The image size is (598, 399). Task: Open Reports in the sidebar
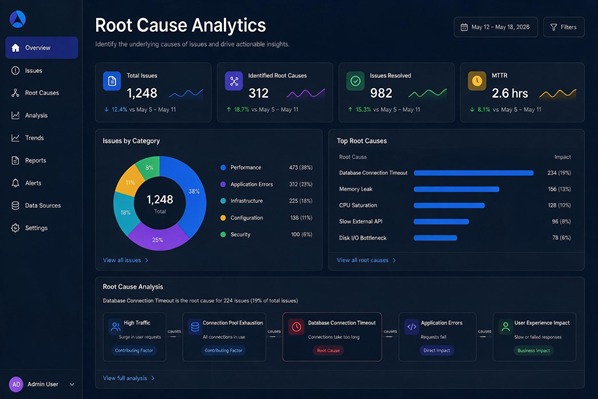42,160
